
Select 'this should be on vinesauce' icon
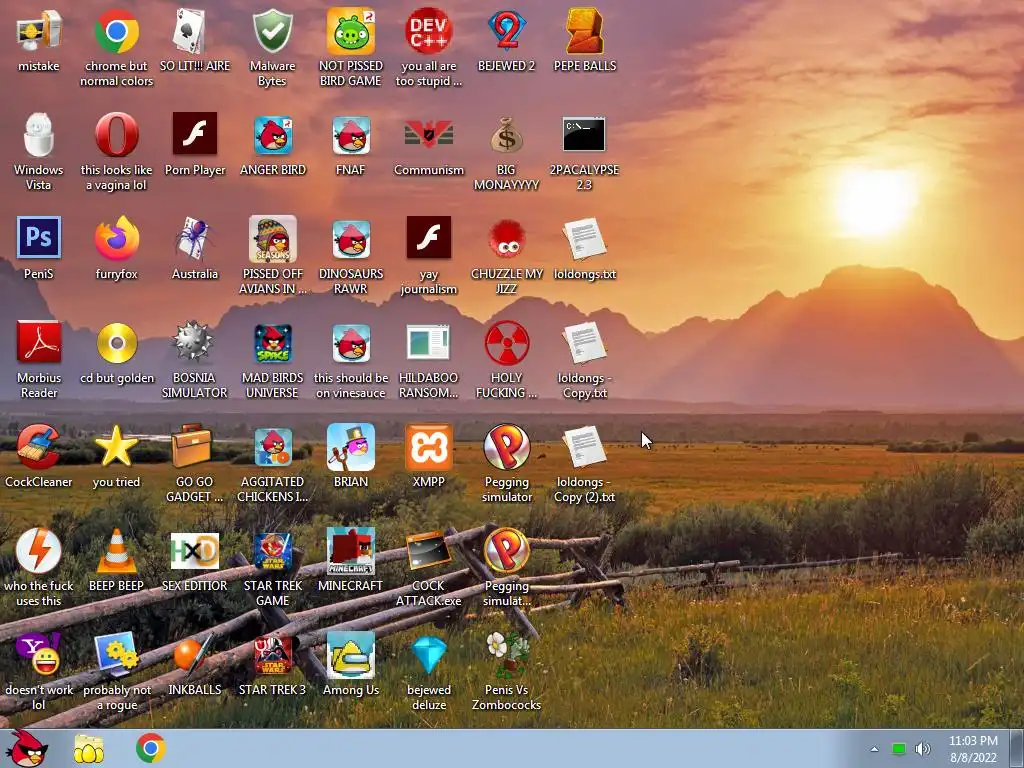tap(351, 343)
